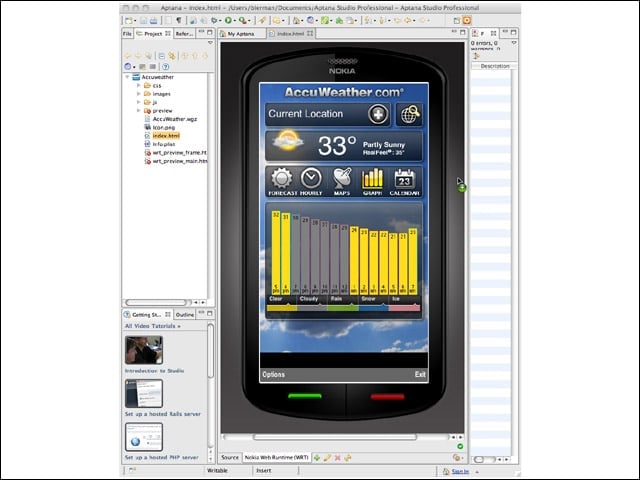Click the New file toolbar icon

click(x=129, y=20)
